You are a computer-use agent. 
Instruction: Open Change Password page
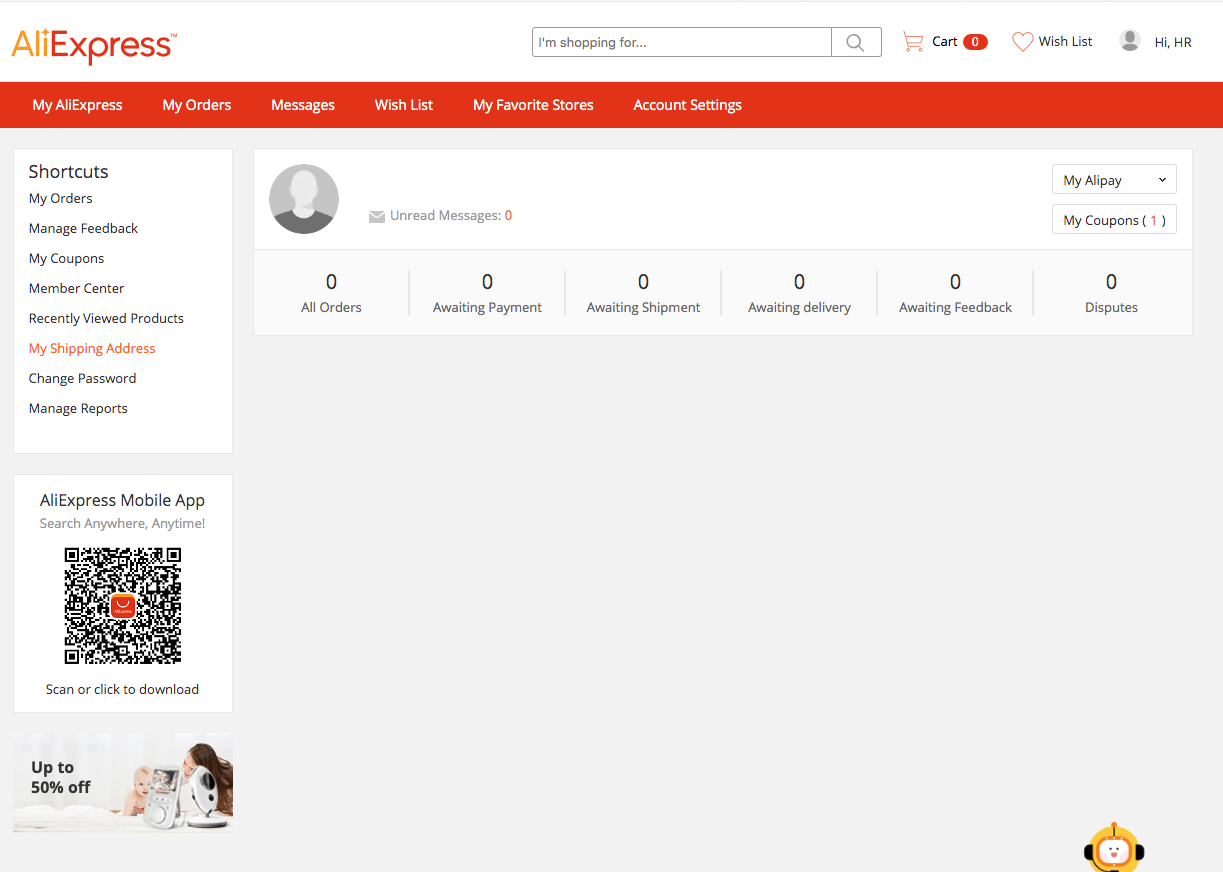[82, 378]
